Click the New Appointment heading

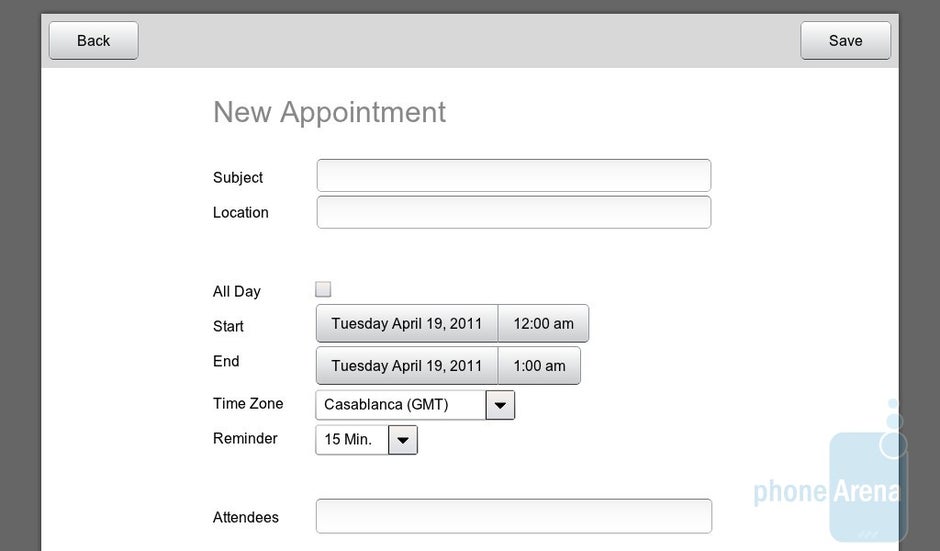pyautogui.click(x=330, y=112)
